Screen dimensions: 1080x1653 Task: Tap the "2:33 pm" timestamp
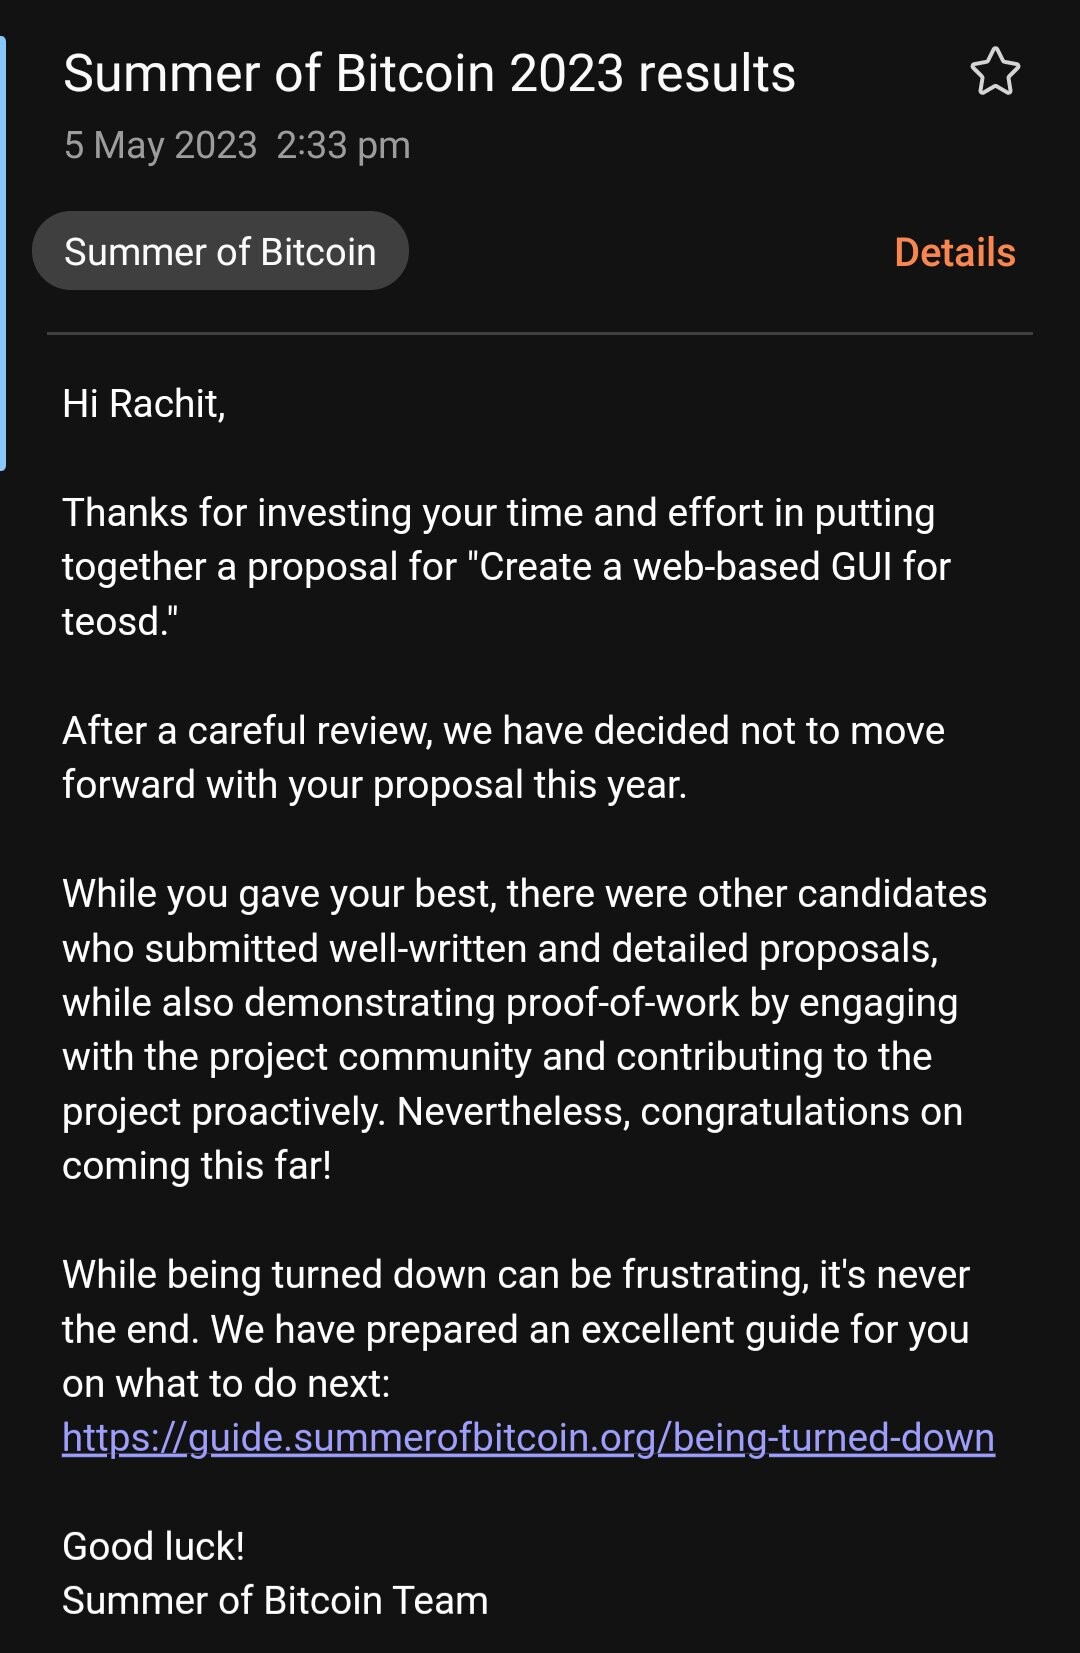(343, 146)
